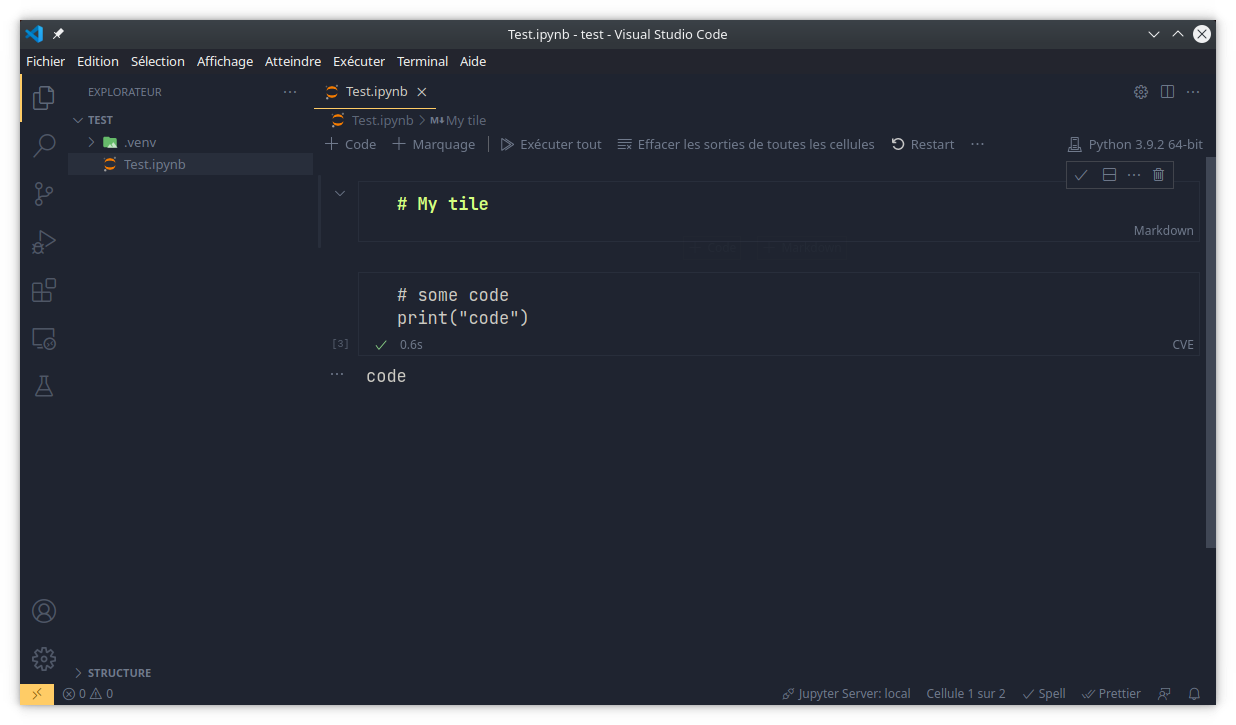
Task: Open the Explorer view in activity bar
Action: (x=44, y=97)
